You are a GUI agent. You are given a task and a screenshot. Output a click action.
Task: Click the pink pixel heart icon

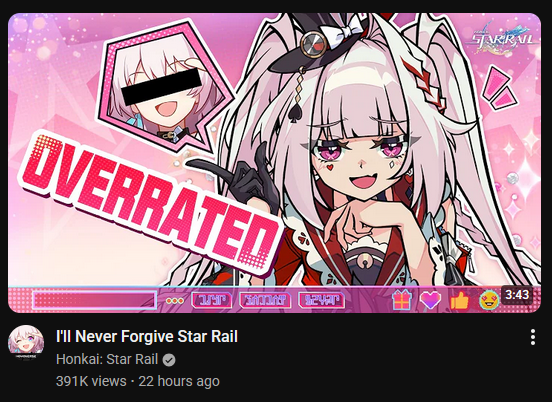tap(430, 301)
